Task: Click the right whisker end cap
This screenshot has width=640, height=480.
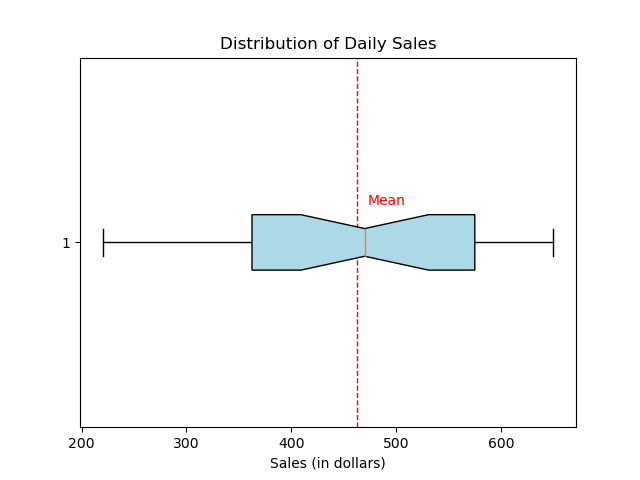Action: pyautogui.click(x=553, y=242)
